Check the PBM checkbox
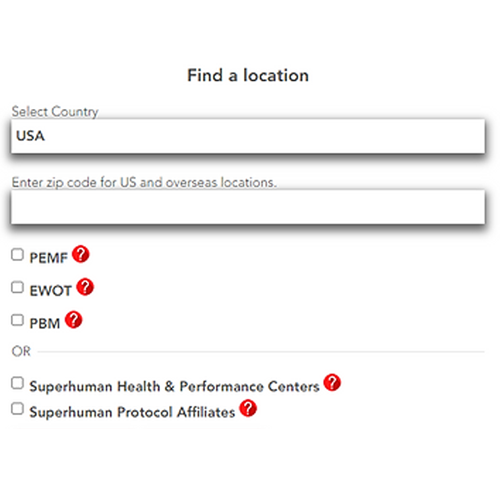The width and height of the screenshot is (500, 500). tap(17, 320)
